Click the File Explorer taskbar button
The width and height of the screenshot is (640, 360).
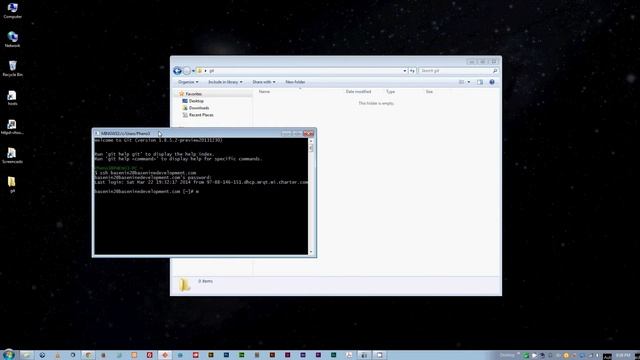coord(27,355)
